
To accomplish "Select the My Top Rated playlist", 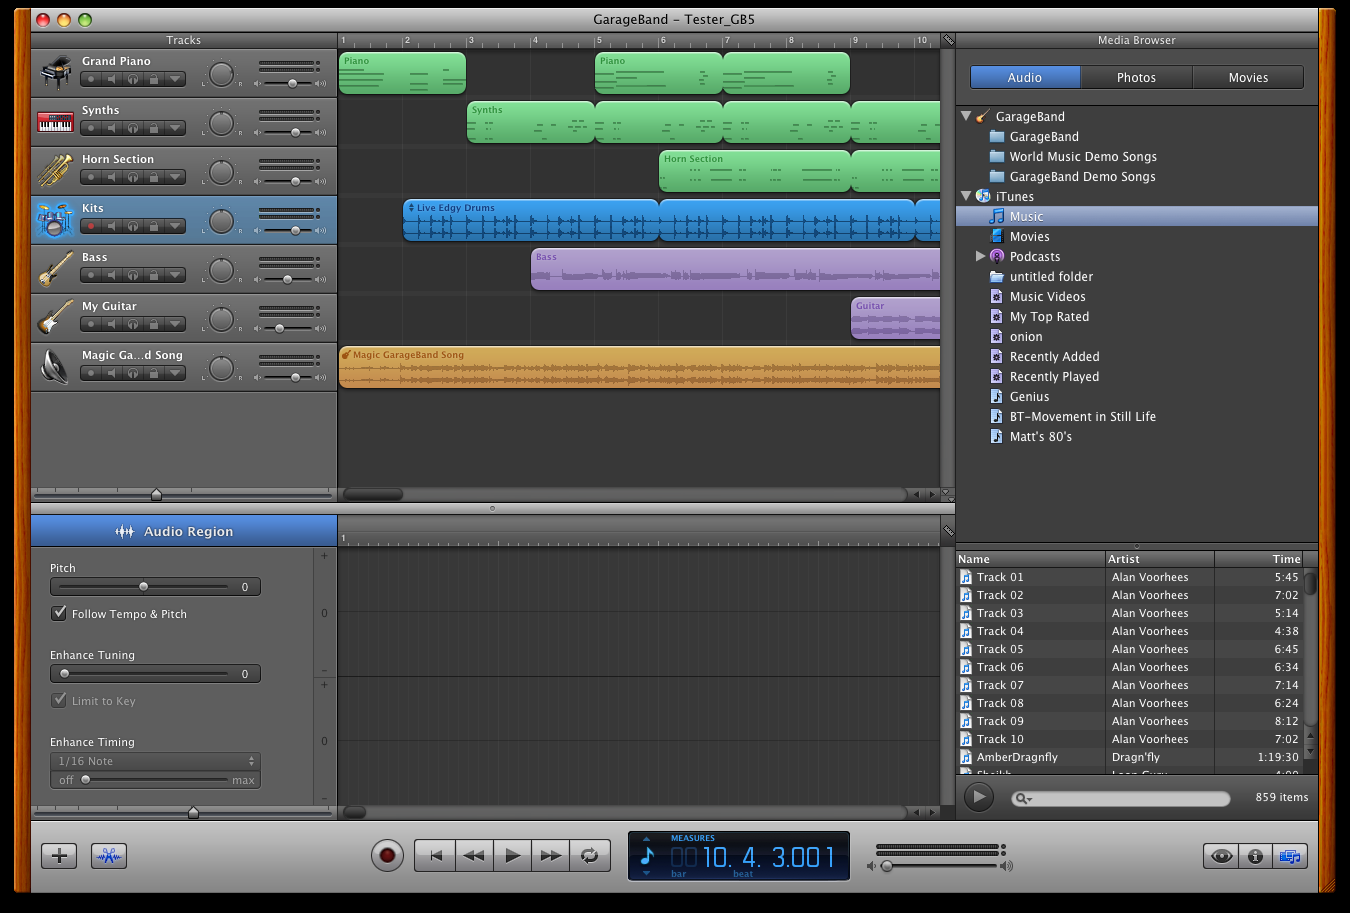I will [x=1049, y=316].
